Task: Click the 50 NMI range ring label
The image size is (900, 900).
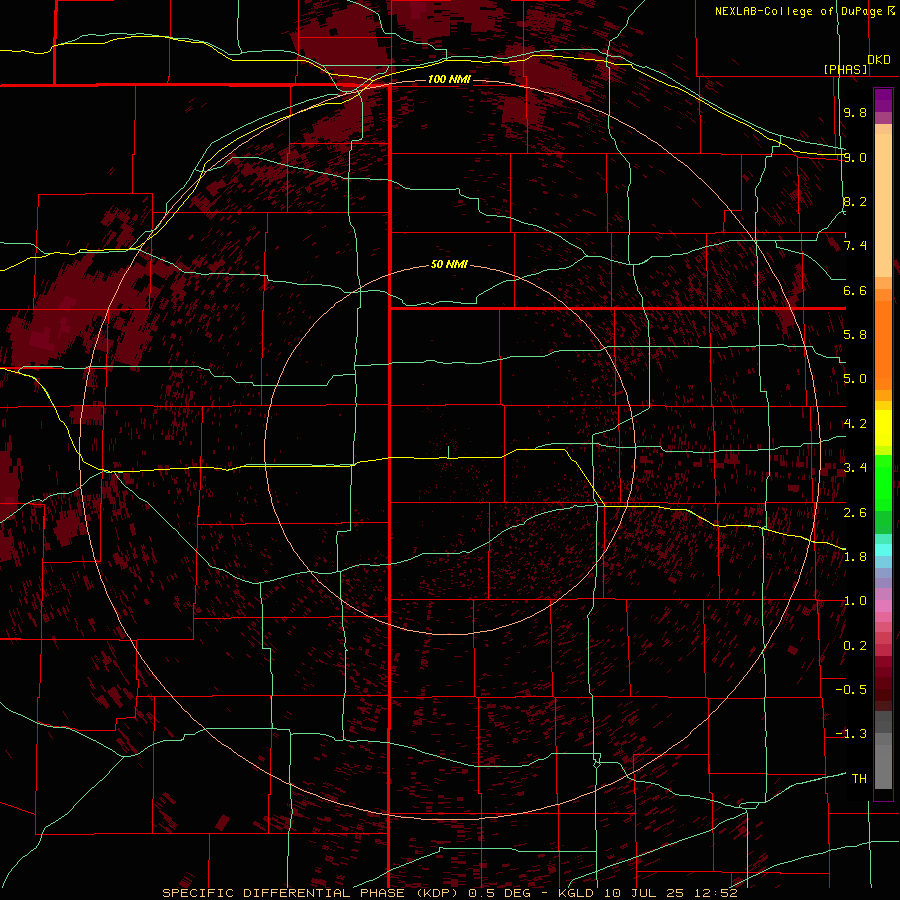Action: [449, 264]
